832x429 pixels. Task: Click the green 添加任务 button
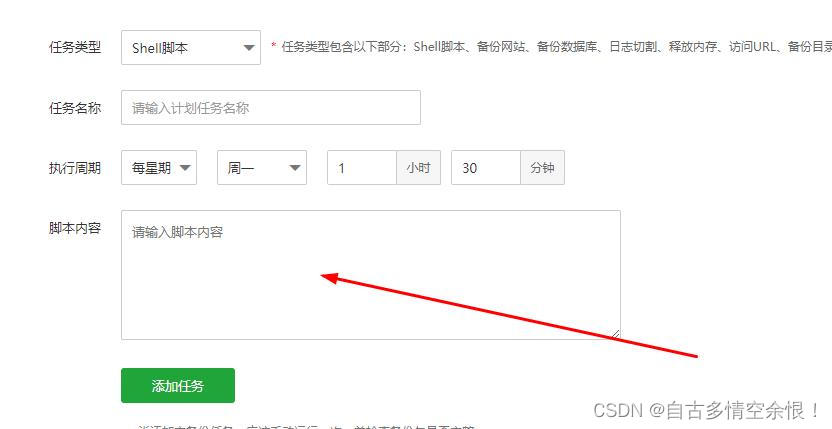178,385
